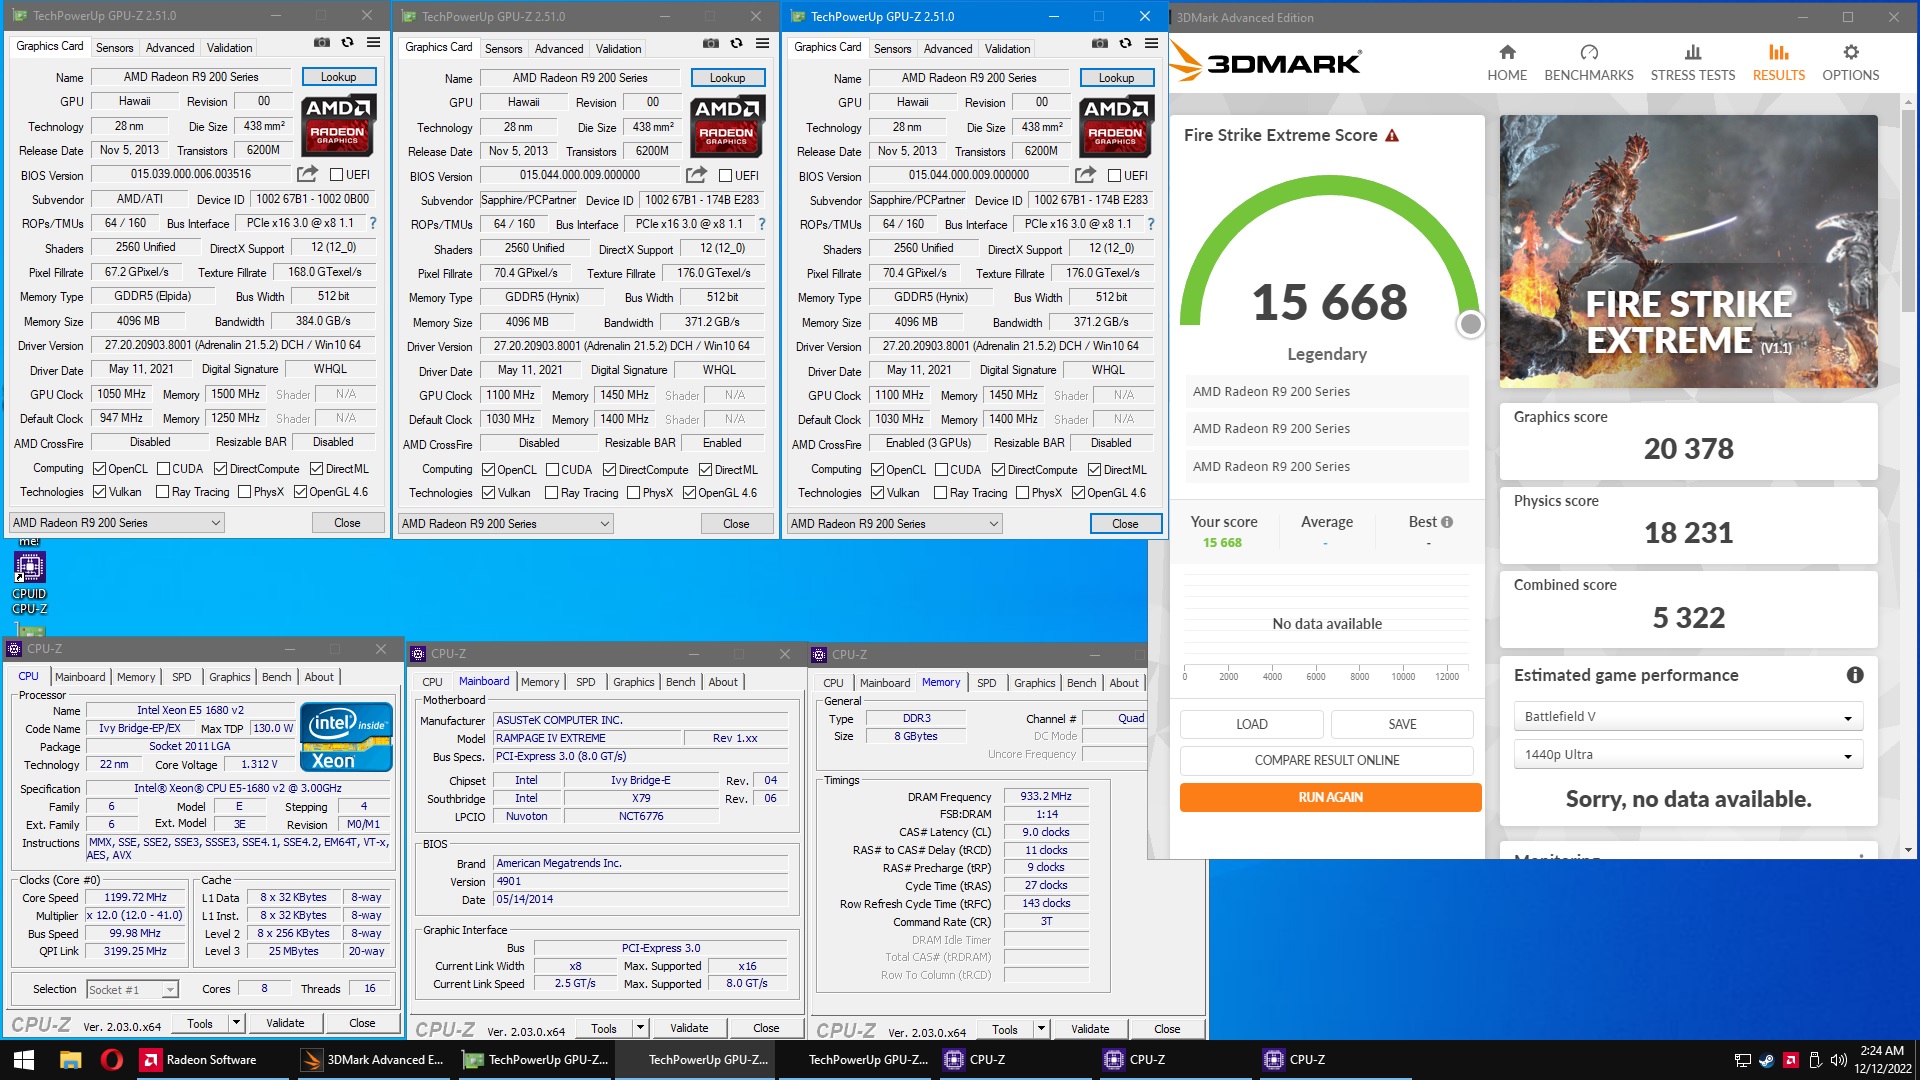Open the hamburger menu in the third GPU-Z window
This screenshot has height=1080, width=1920.
tap(1151, 43)
